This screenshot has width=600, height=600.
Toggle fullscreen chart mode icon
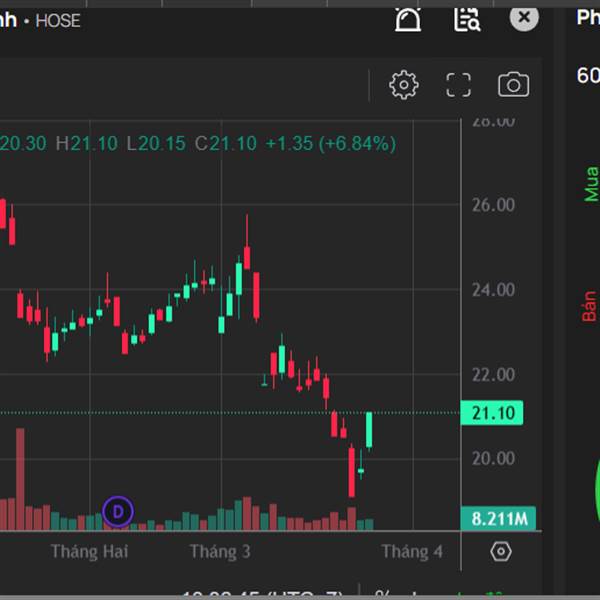click(x=458, y=85)
